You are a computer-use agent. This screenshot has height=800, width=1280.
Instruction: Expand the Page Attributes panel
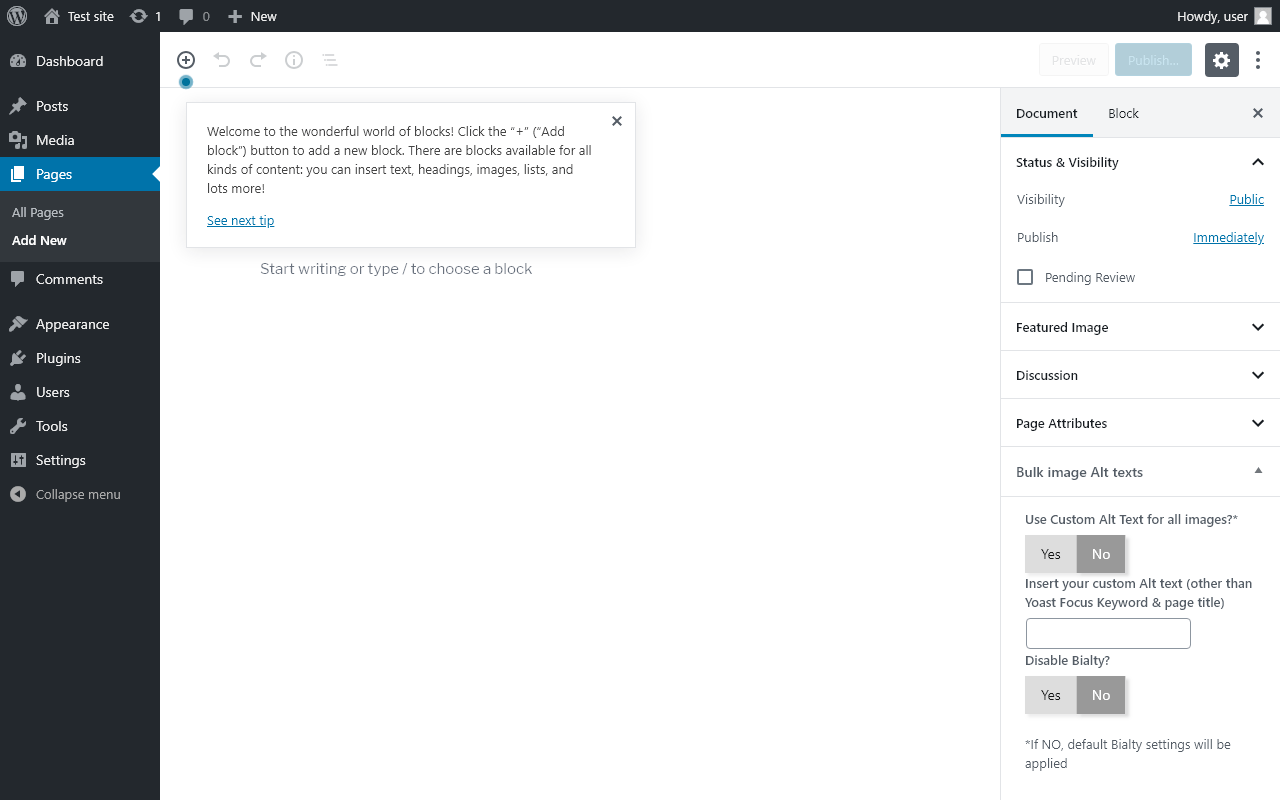pos(1140,423)
